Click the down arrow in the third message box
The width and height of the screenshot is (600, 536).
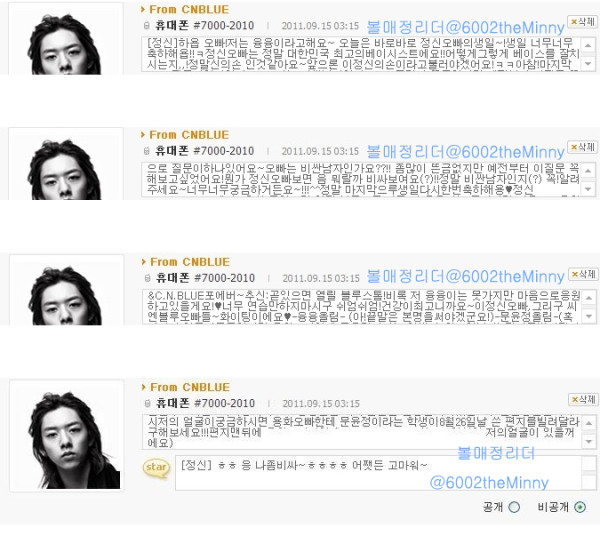589,316
